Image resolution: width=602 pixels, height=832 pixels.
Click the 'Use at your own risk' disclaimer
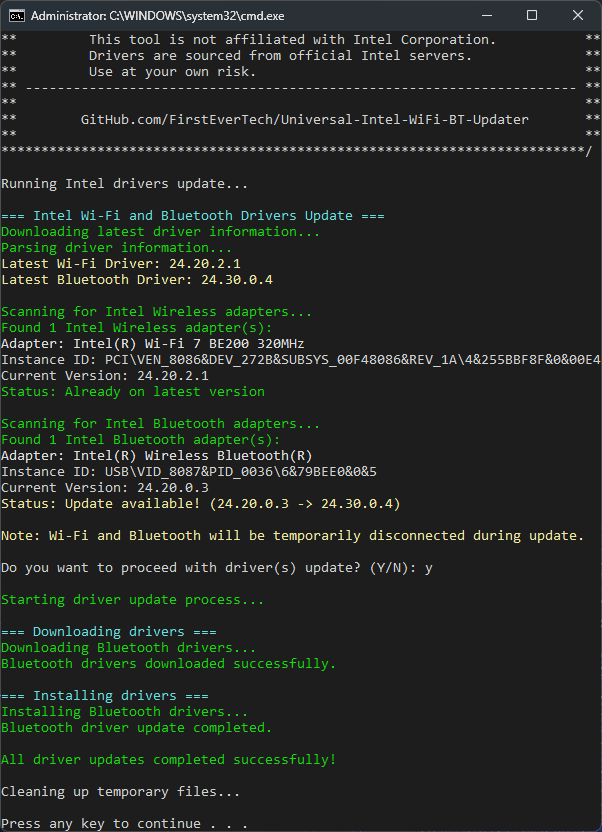click(x=172, y=72)
